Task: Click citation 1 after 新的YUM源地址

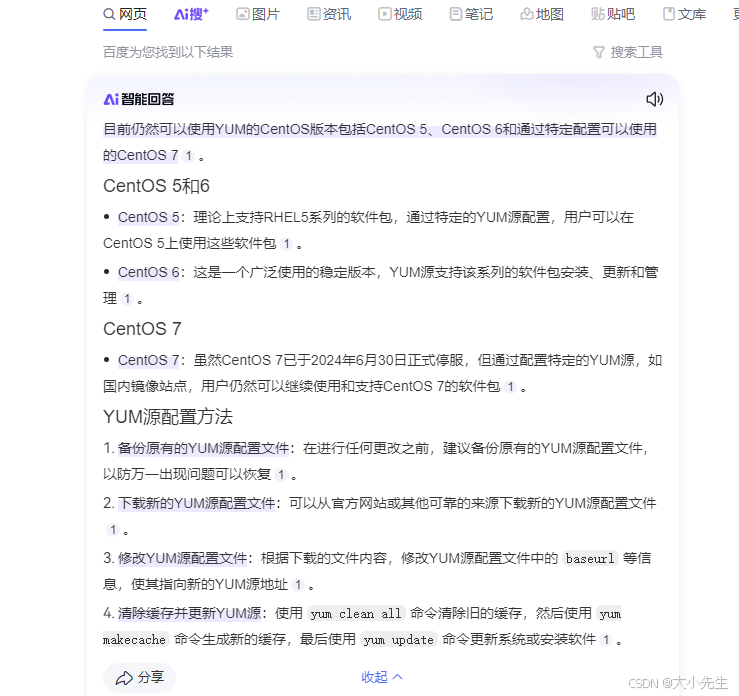Action: (x=298, y=585)
